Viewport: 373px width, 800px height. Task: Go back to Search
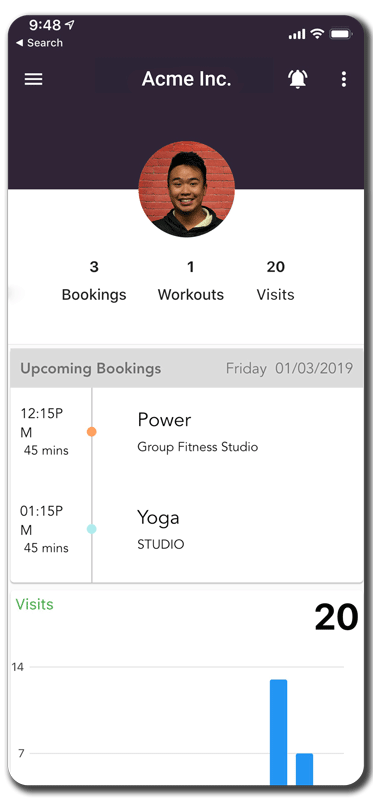[39, 43]
